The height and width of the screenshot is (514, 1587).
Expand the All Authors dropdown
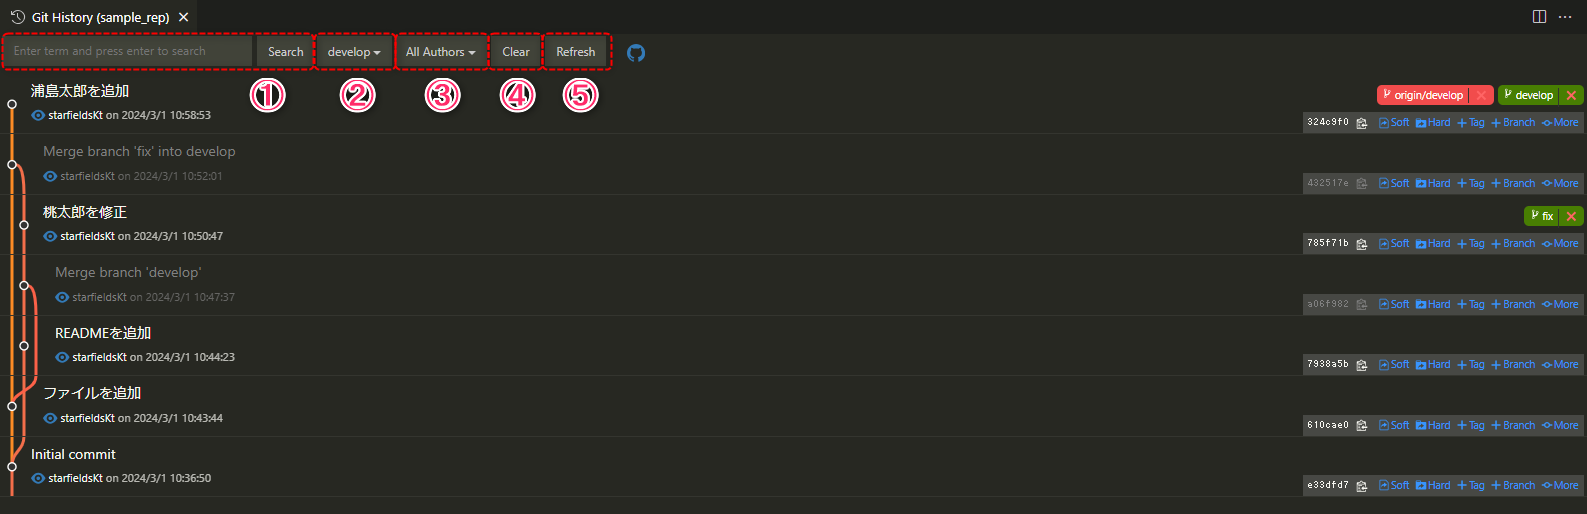(441, 52)
